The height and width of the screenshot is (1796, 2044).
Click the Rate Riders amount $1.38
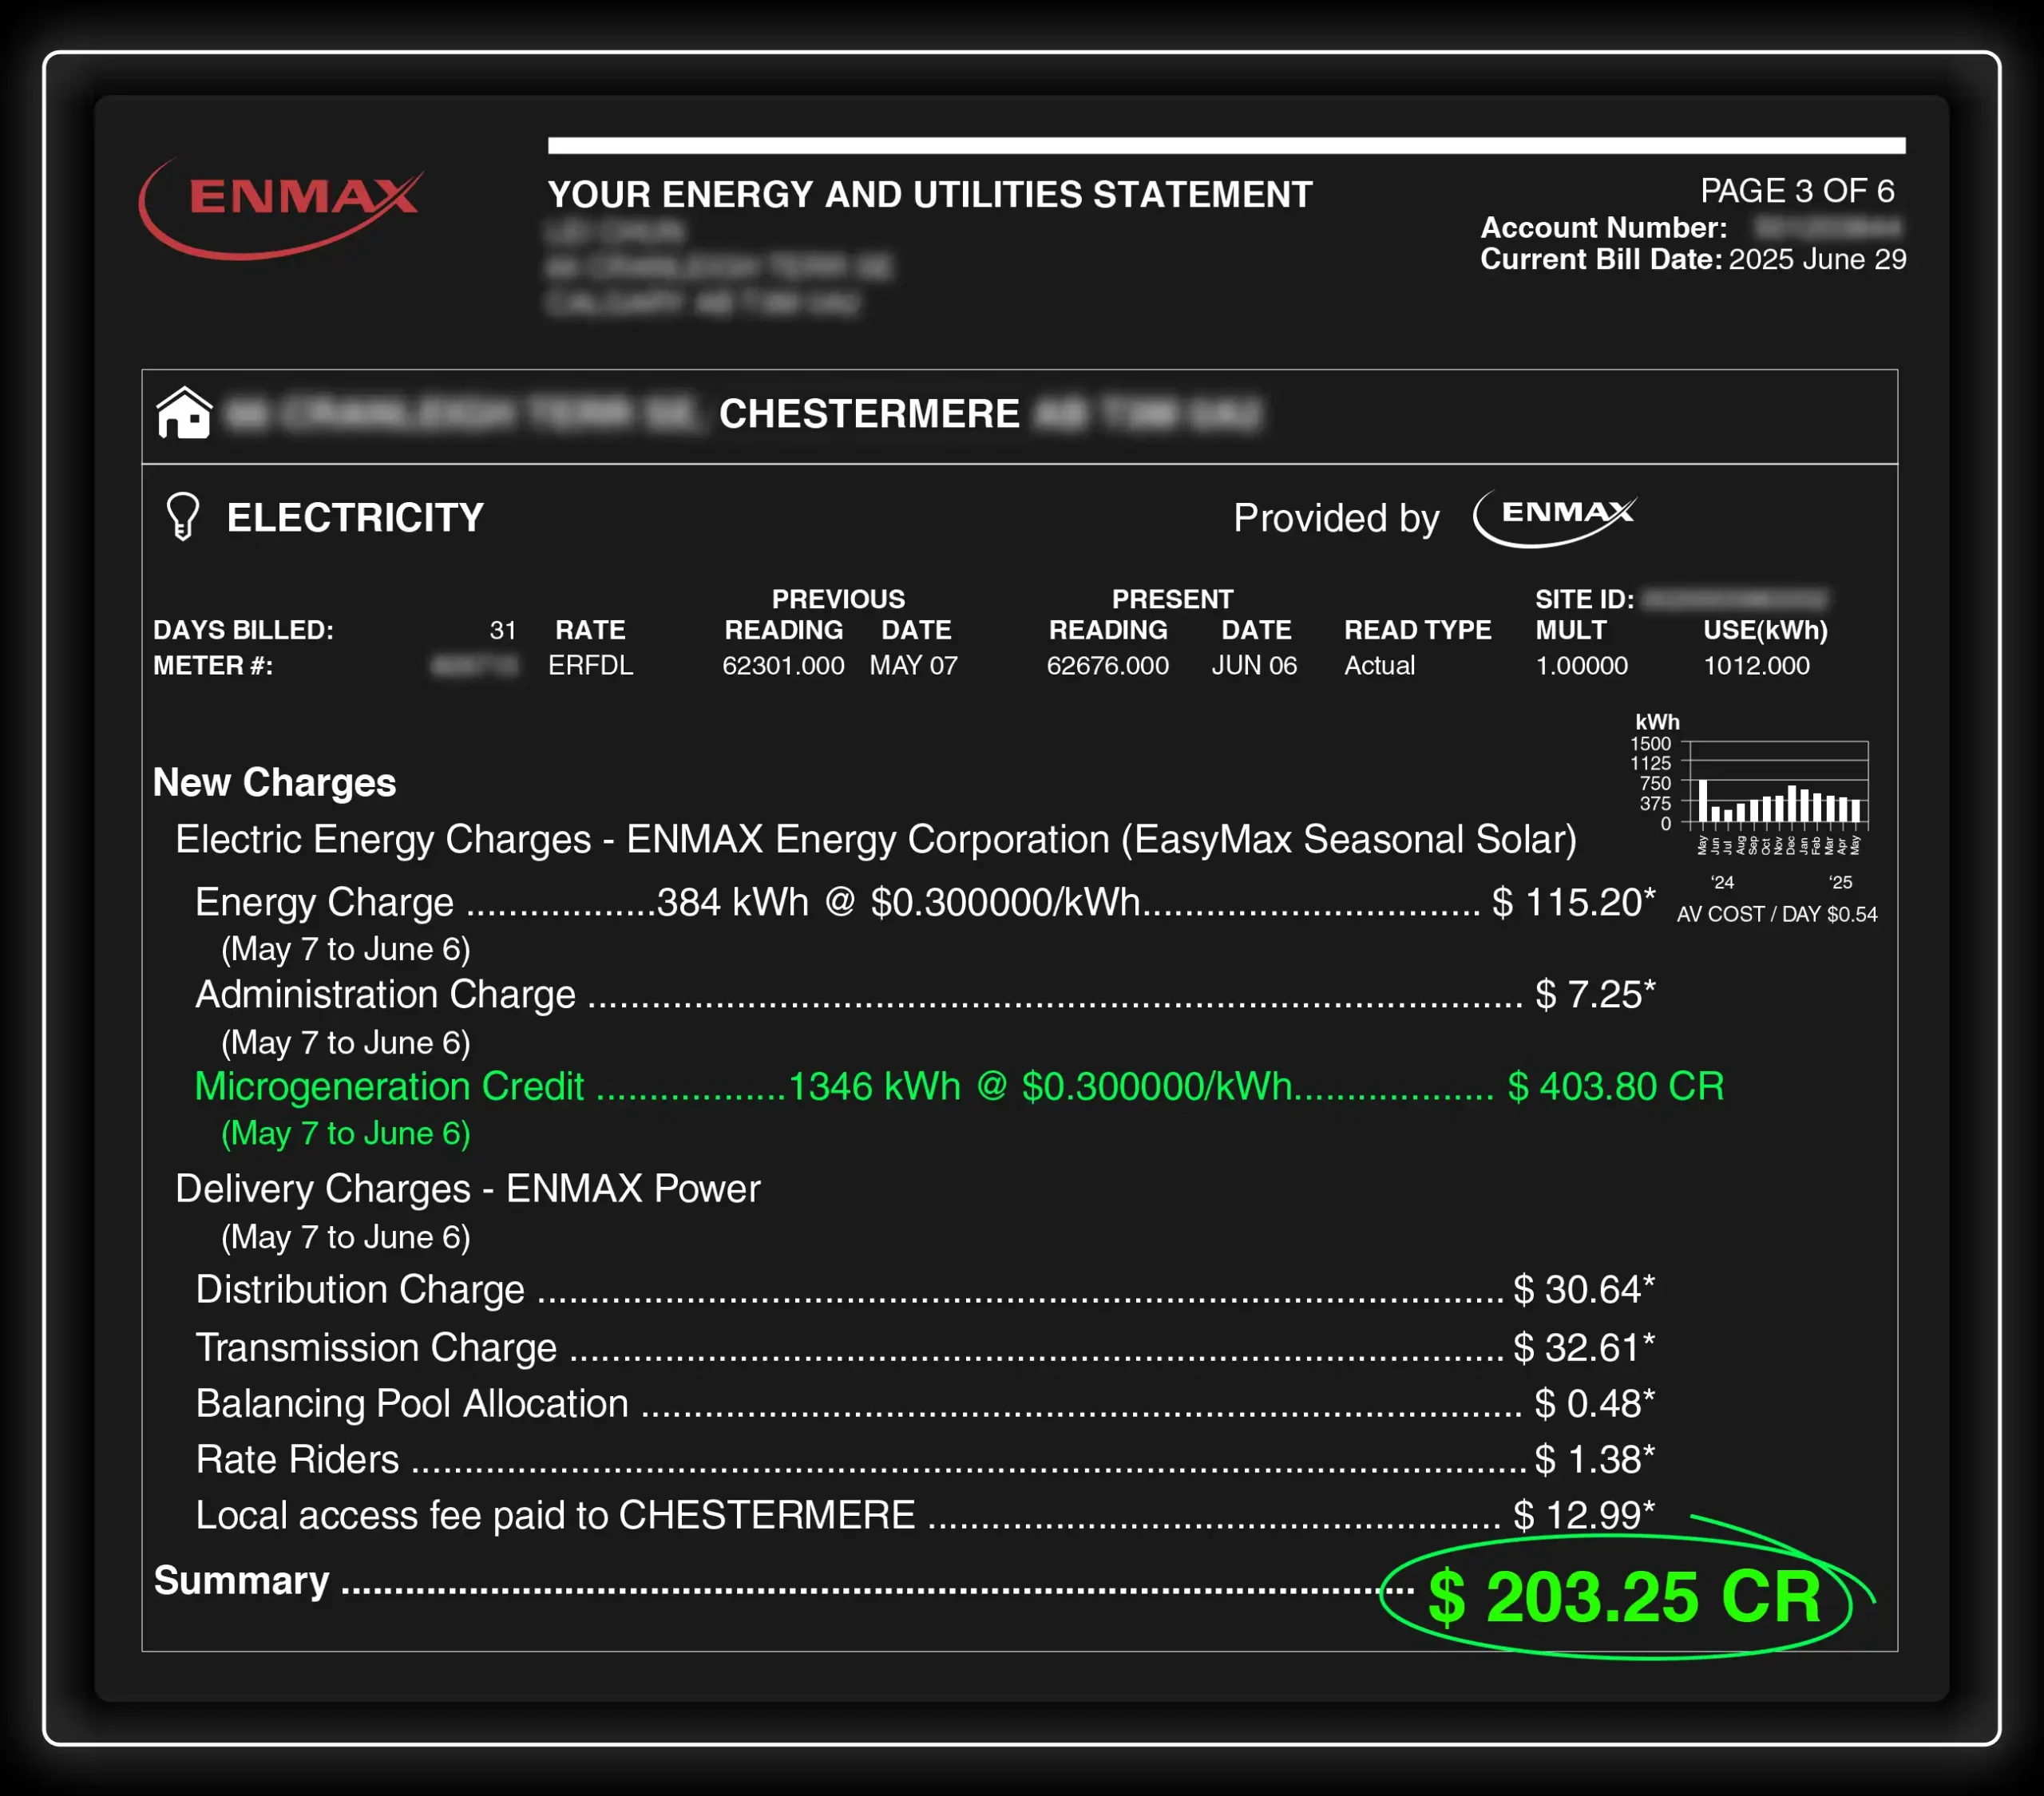(x=1595, y=1459)
